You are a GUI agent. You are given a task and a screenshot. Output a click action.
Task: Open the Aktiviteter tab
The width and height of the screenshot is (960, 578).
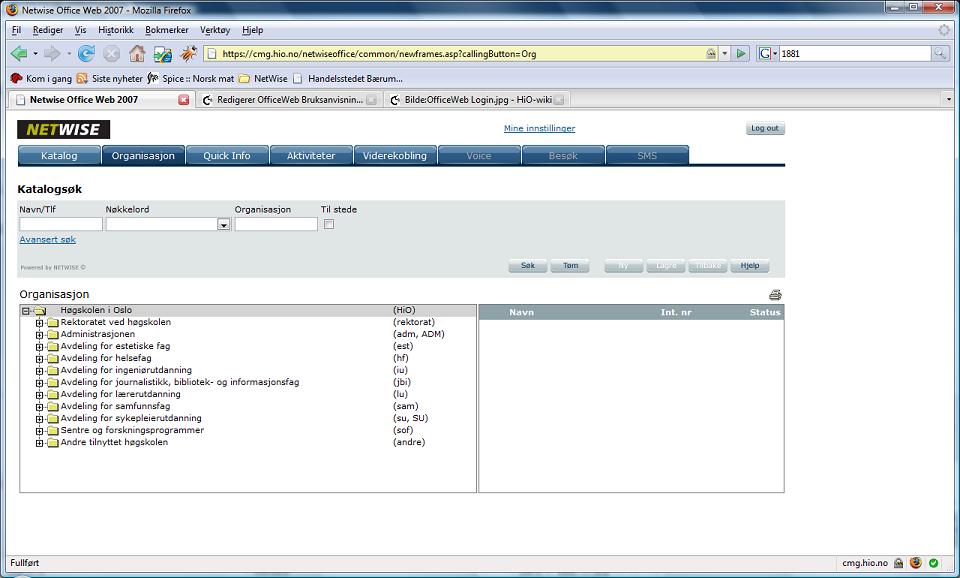311,156
